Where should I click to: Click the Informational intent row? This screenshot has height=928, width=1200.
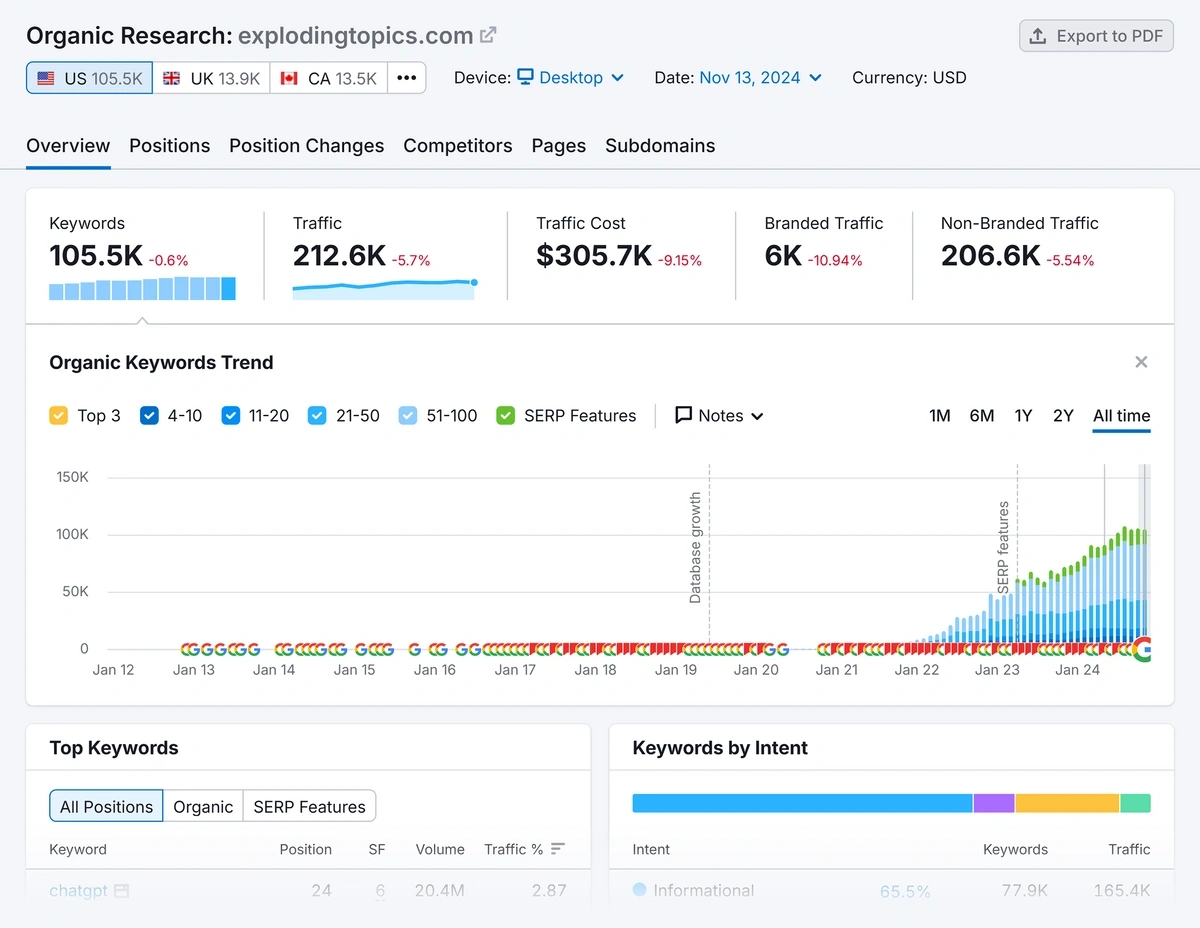892,890
